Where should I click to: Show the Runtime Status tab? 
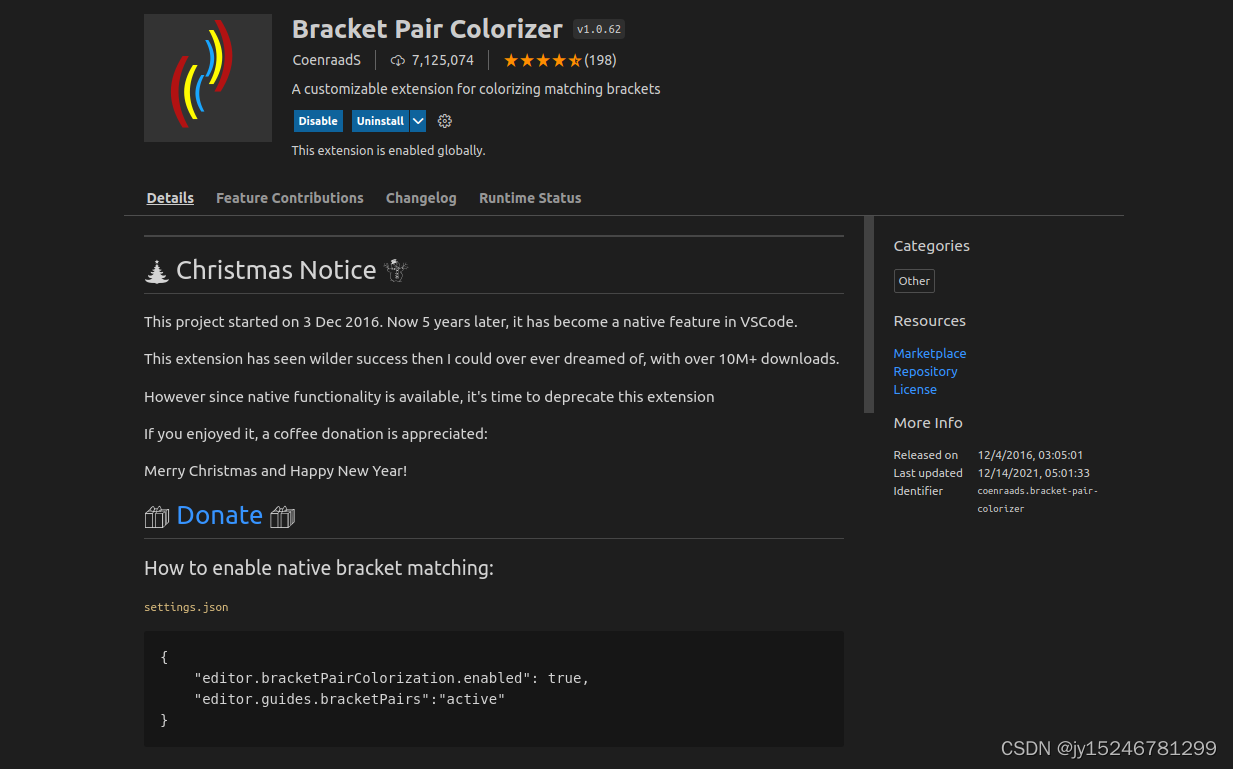[530, 198]
